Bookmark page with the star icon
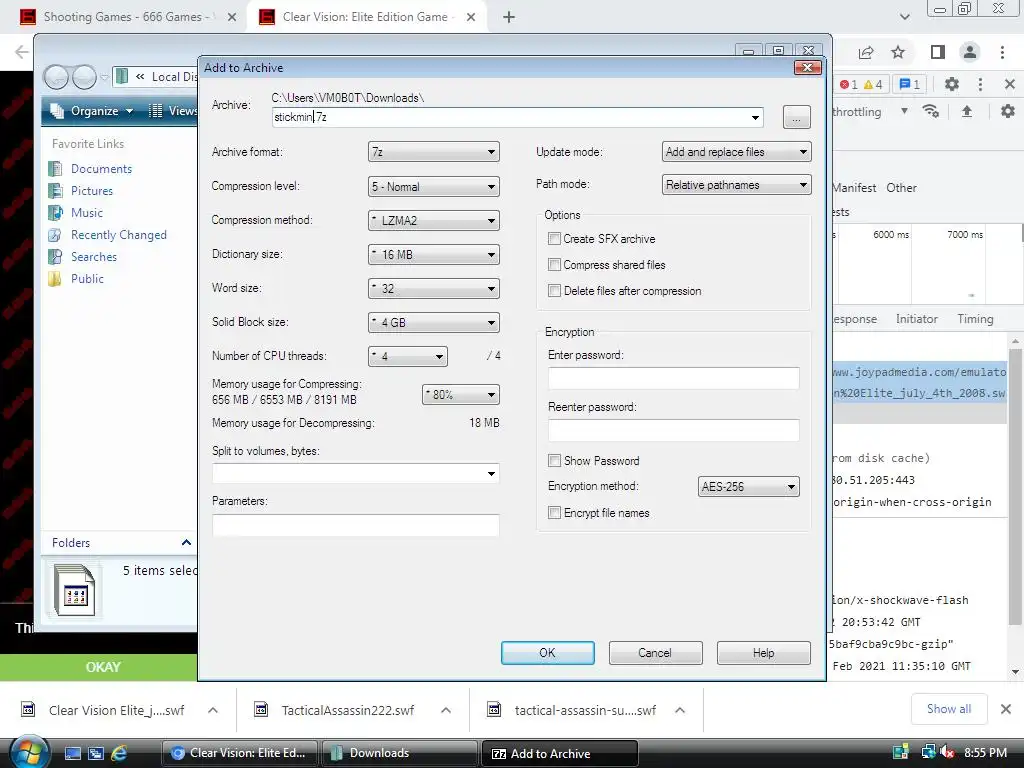 898,52
